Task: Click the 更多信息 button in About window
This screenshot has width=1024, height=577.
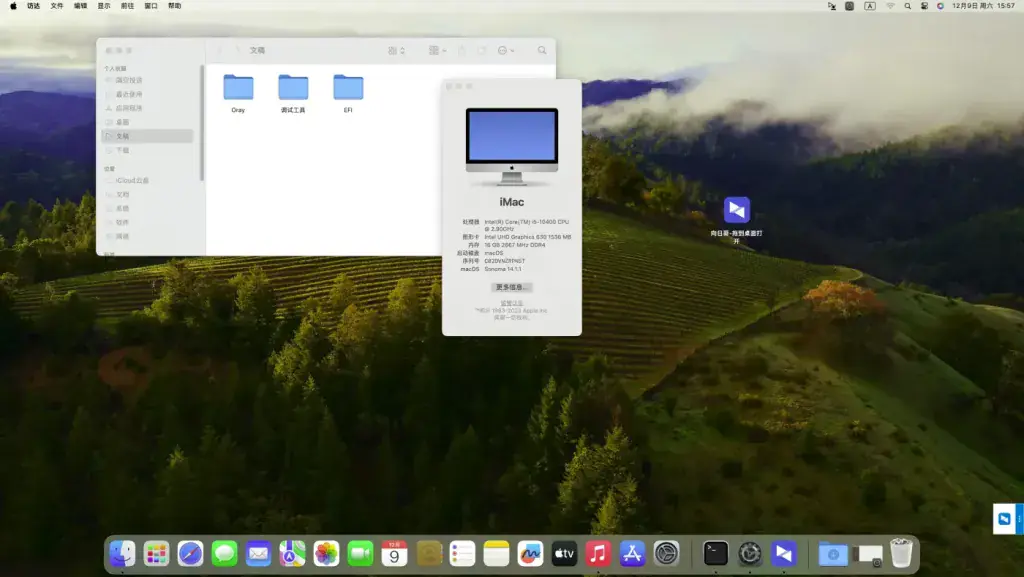Action: (x=511, y=287)
